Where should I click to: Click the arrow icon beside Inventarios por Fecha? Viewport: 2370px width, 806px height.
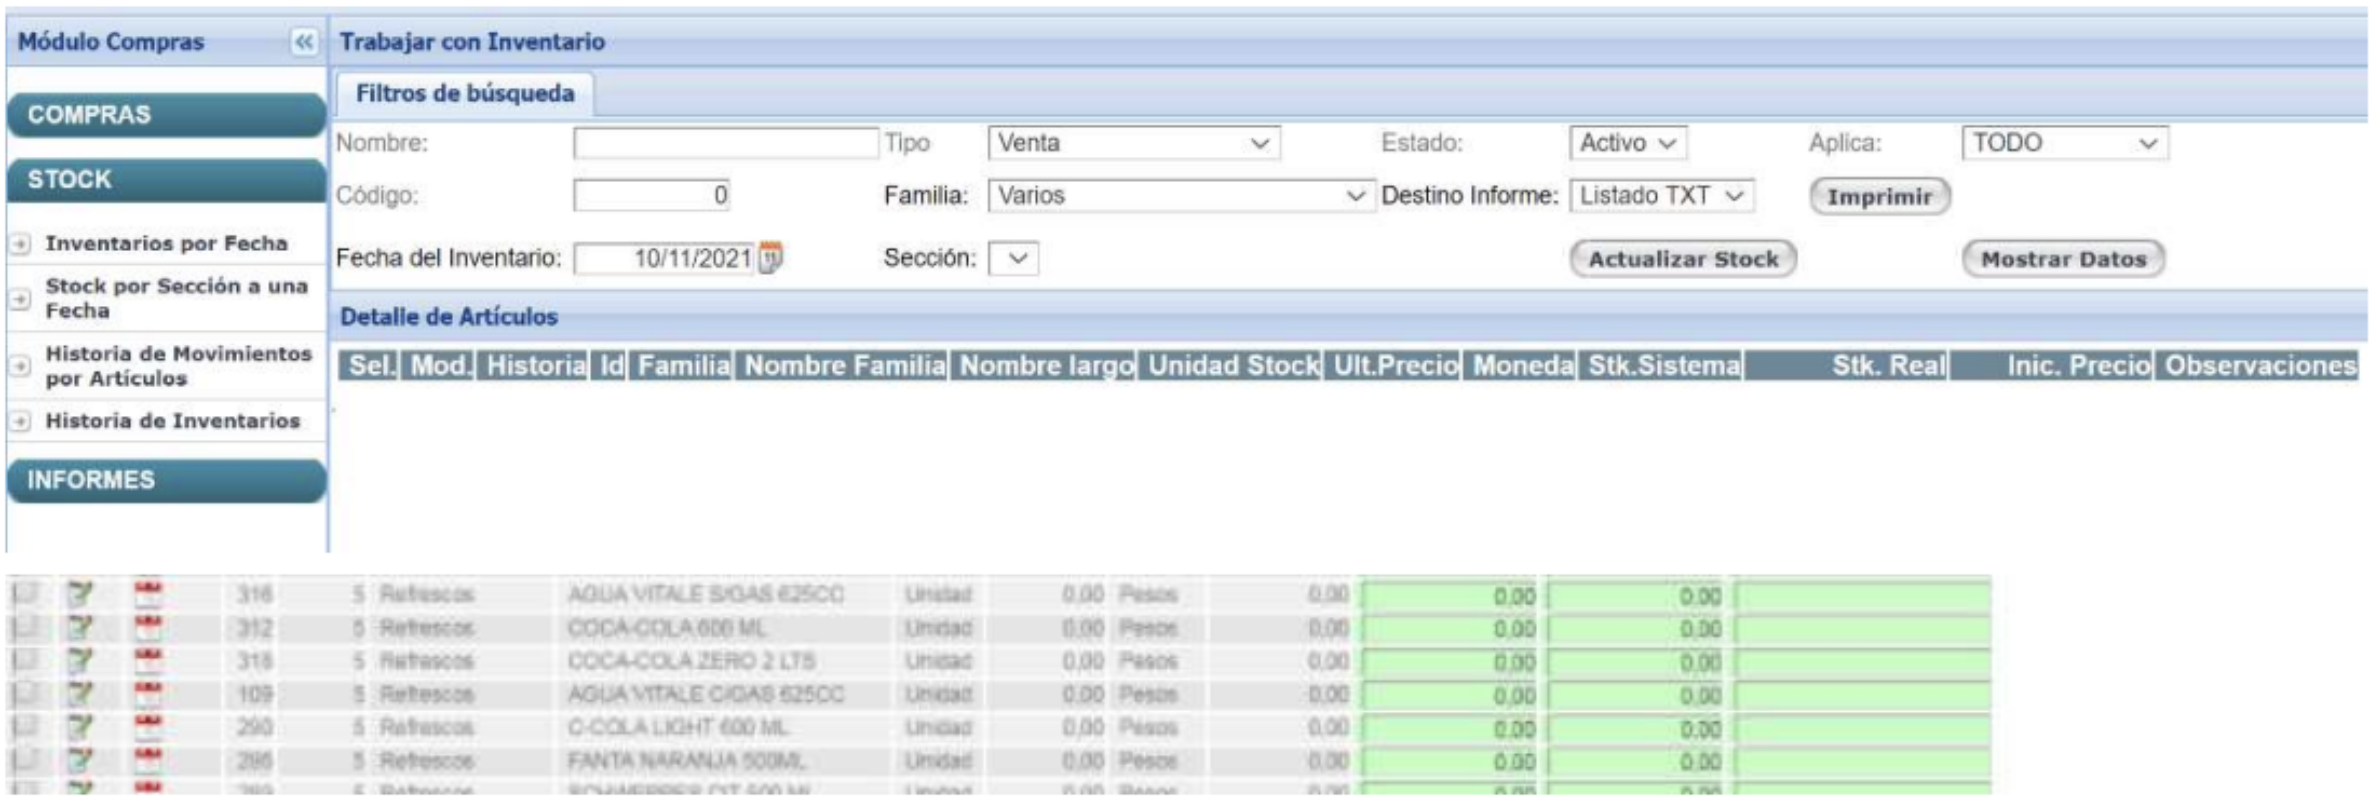(20, 244)
